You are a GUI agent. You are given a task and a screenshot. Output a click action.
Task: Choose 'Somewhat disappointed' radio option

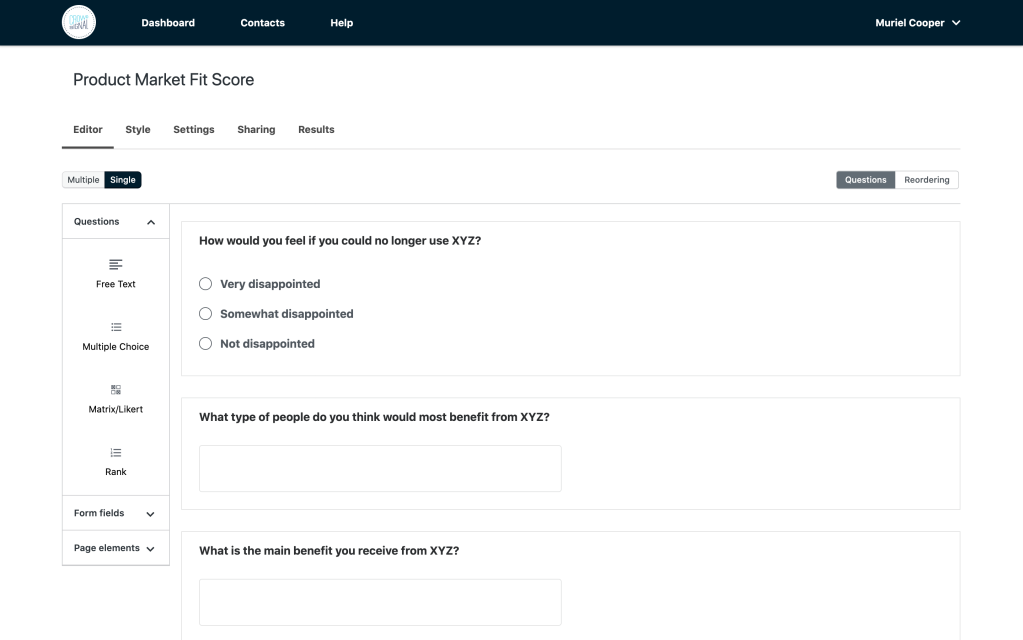206,314
